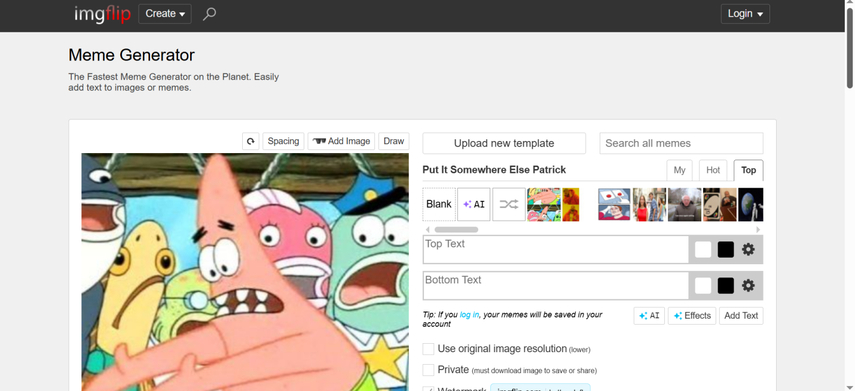Switch to the Hot templates tab
Viewport: 855px width, 391px height.
713,170
